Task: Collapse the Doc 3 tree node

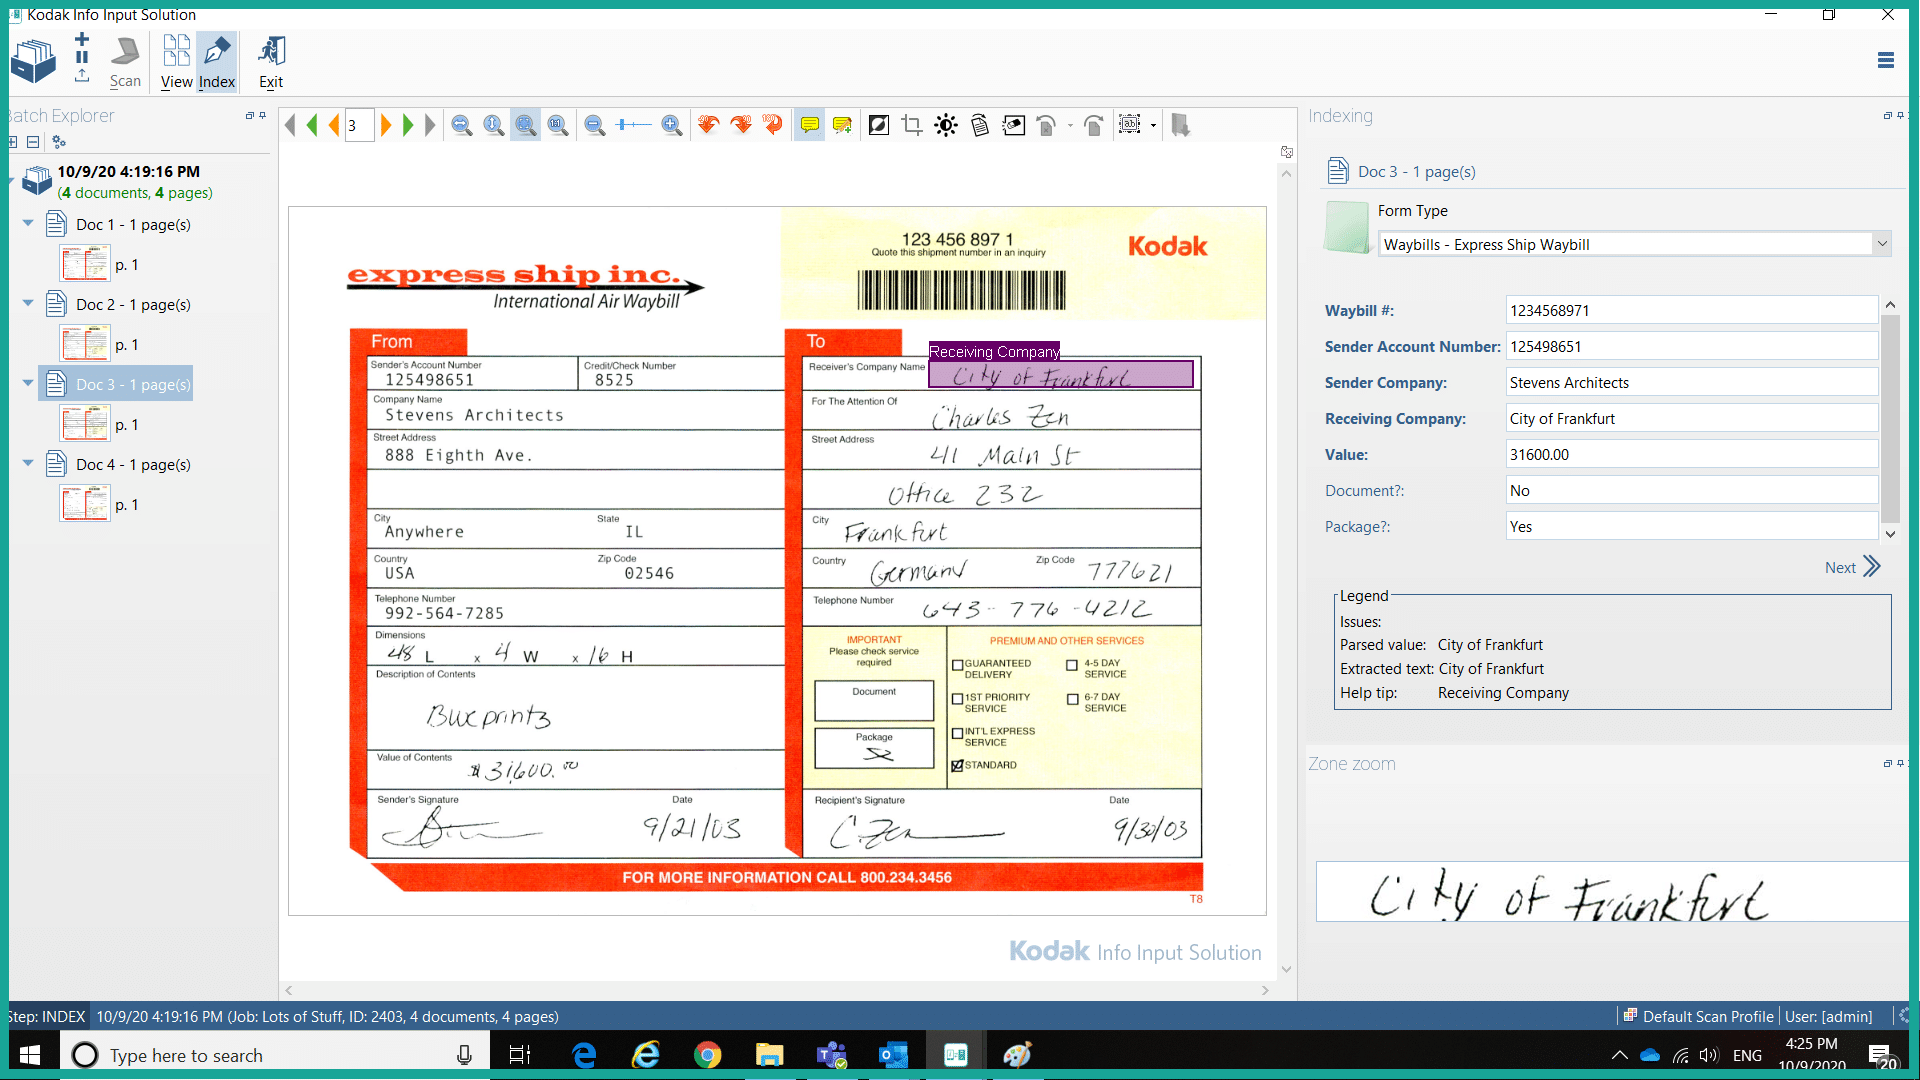Action: [x=27, y=383]
